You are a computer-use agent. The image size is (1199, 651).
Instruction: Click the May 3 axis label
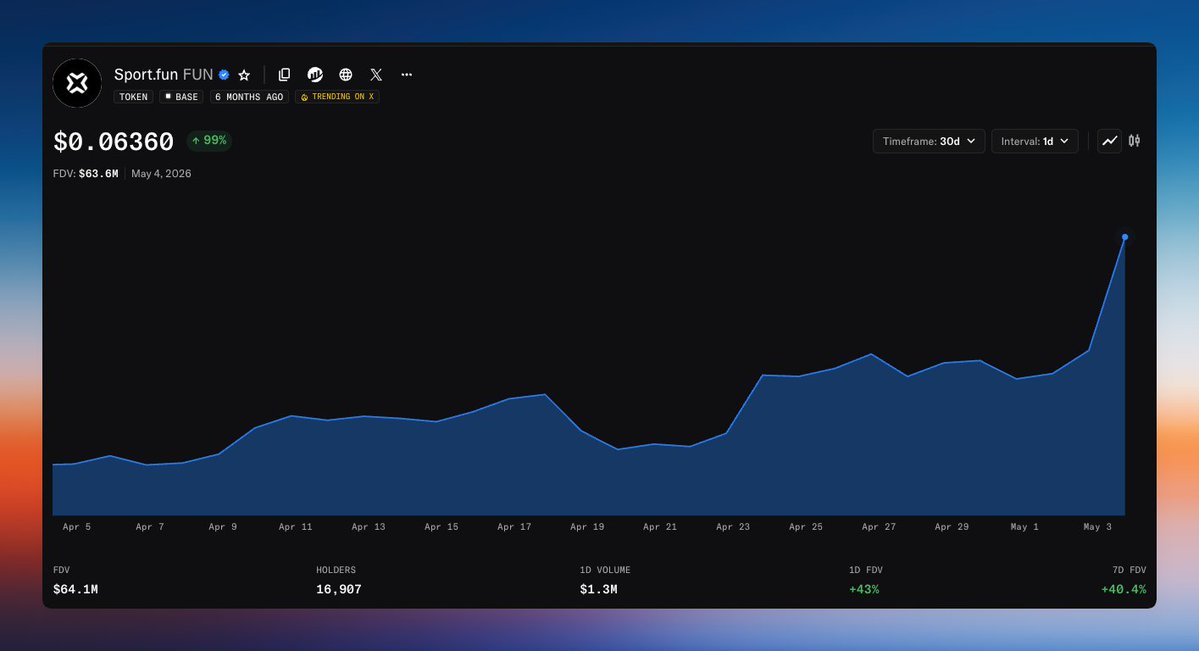pyautogui.click(x=1097, y=527)
